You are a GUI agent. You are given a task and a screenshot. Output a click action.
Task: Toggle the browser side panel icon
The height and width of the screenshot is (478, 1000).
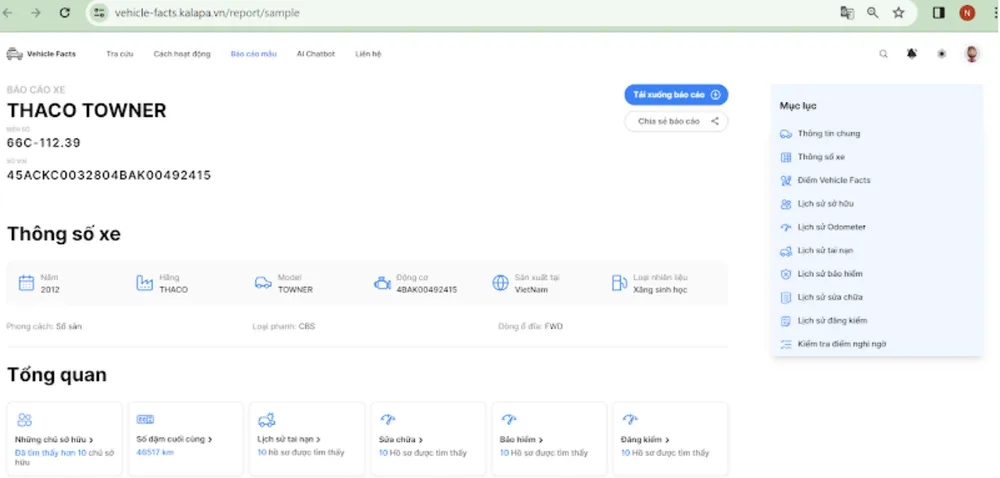(x=939, y=13)
